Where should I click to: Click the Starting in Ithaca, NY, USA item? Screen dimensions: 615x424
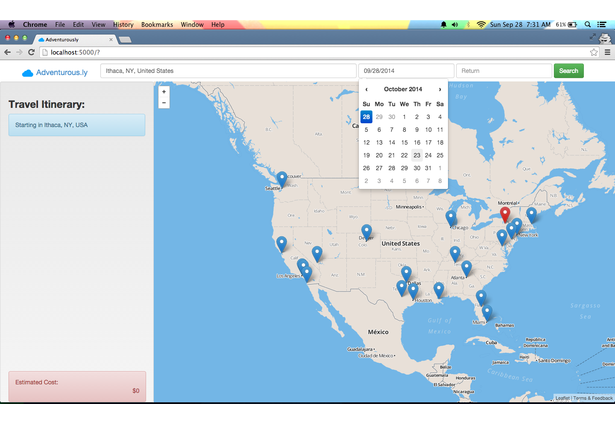(x=77, y=125)
